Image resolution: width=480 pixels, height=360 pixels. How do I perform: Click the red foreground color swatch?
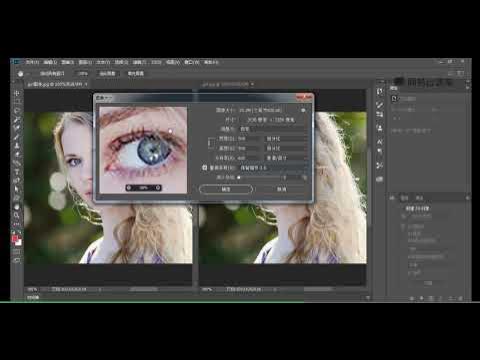[x=15, y=239]
